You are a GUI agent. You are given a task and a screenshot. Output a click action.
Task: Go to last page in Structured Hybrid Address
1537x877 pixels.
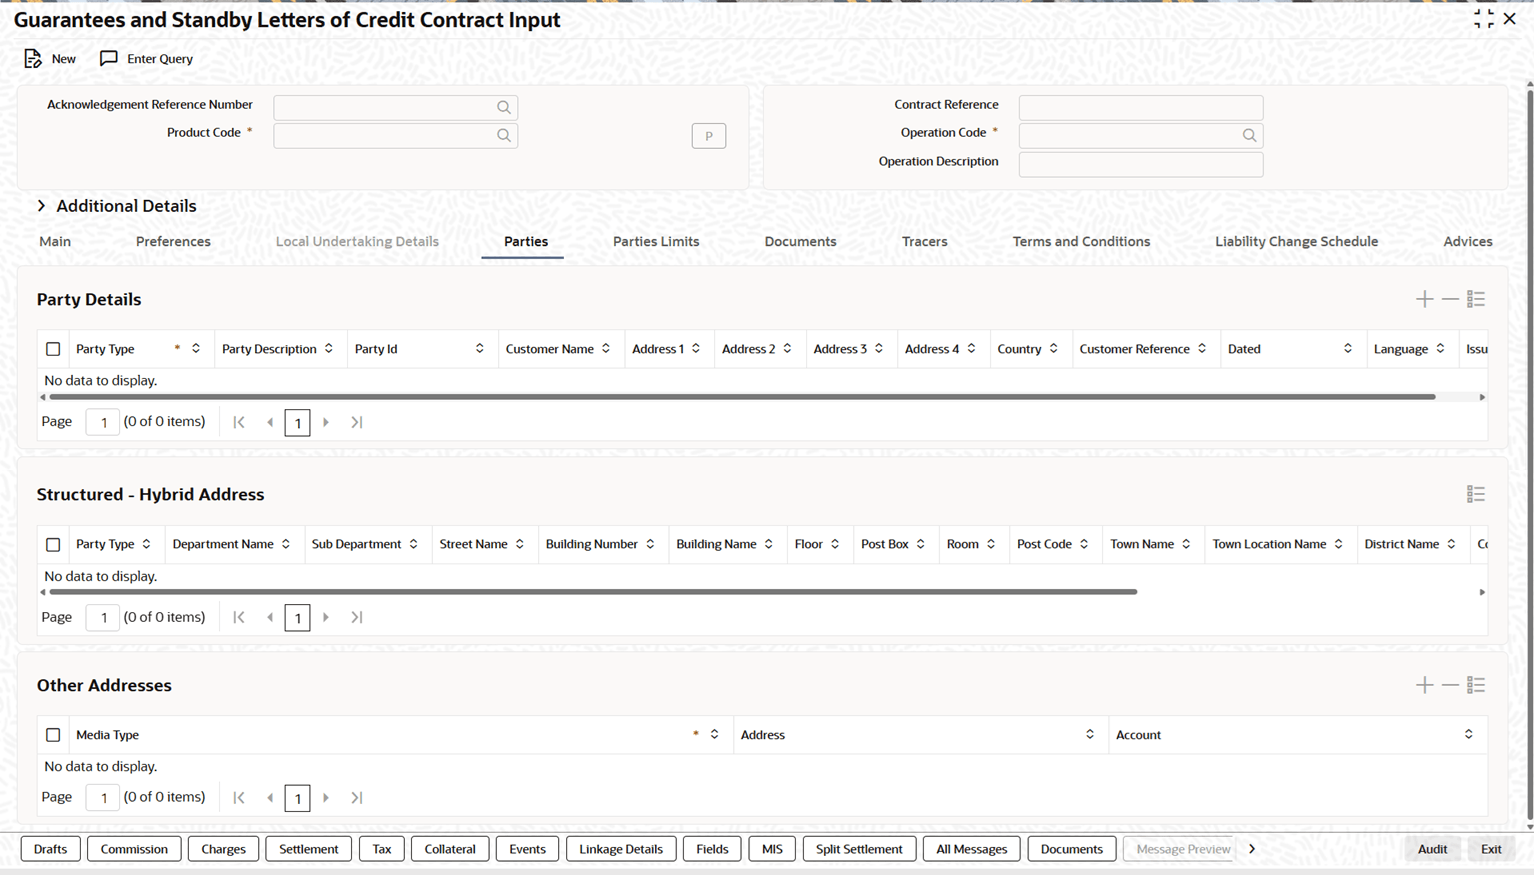pos(356,617)
